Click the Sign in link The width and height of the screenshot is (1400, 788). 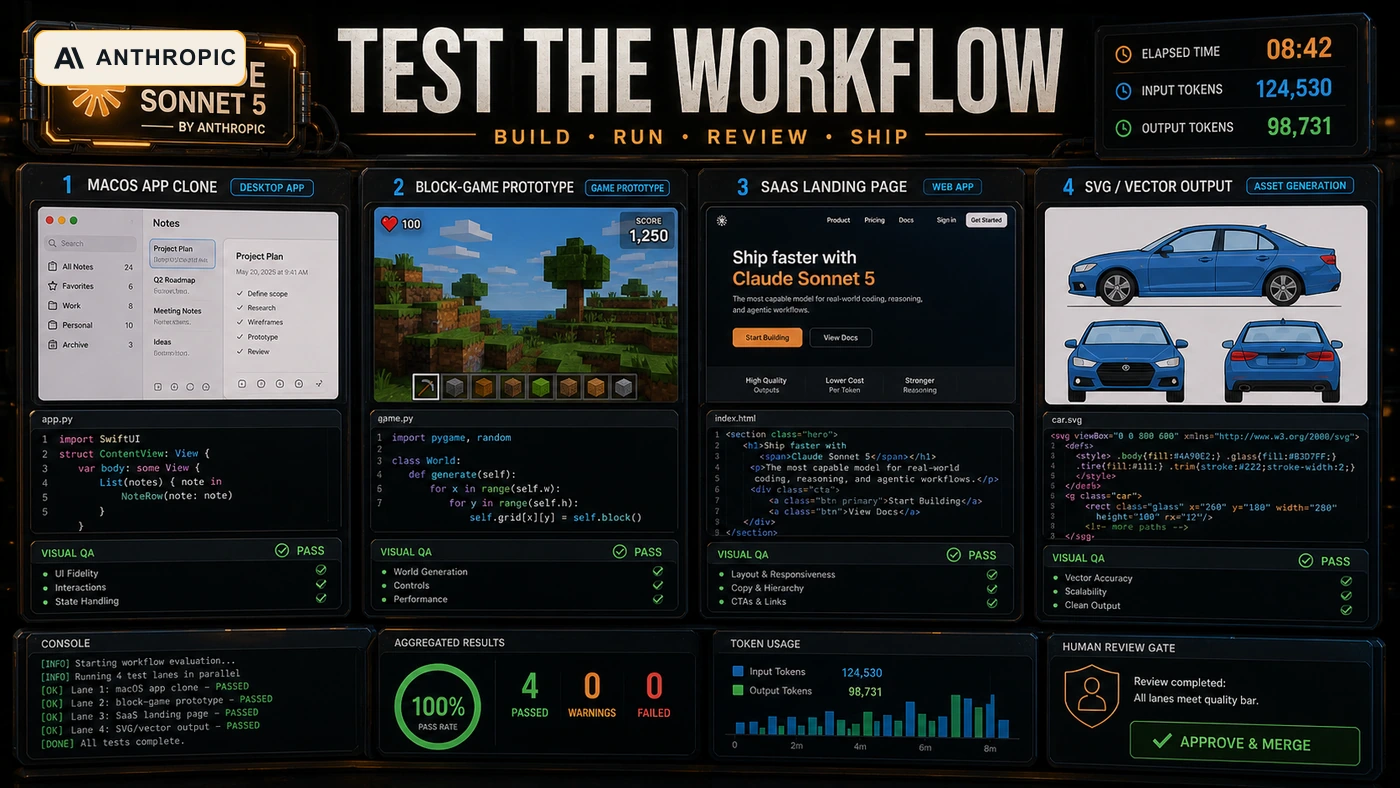point(946,220)
